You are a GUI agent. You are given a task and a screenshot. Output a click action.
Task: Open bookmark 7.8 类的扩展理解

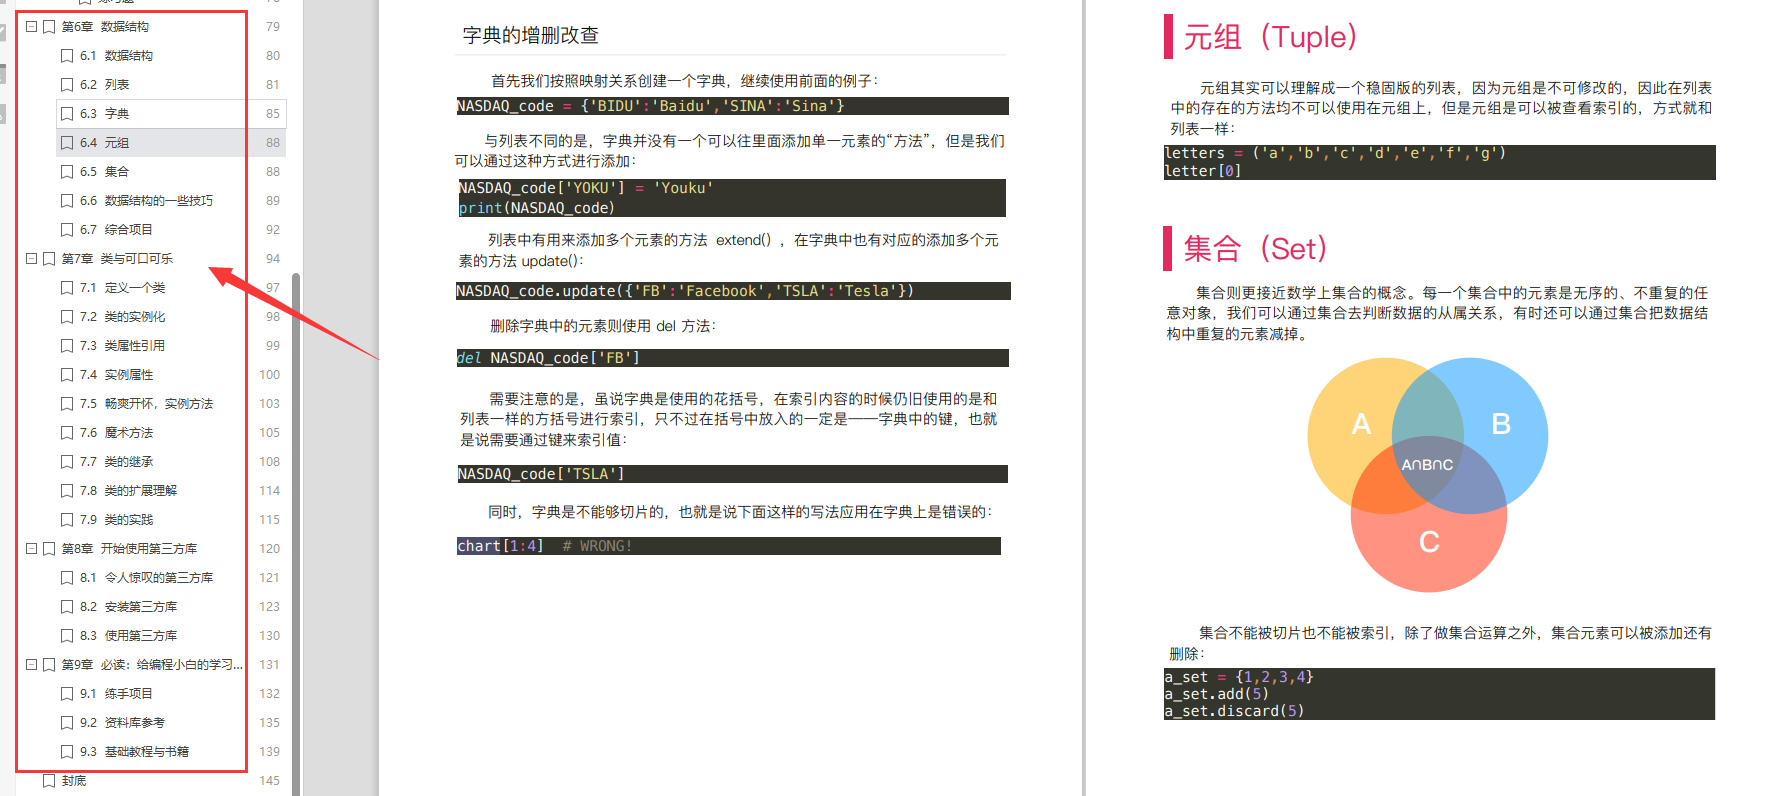point(128,491)
